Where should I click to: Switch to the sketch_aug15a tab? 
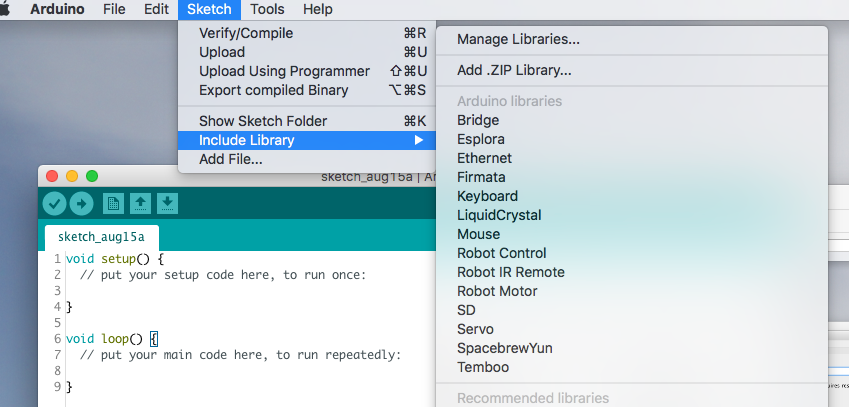101,237
